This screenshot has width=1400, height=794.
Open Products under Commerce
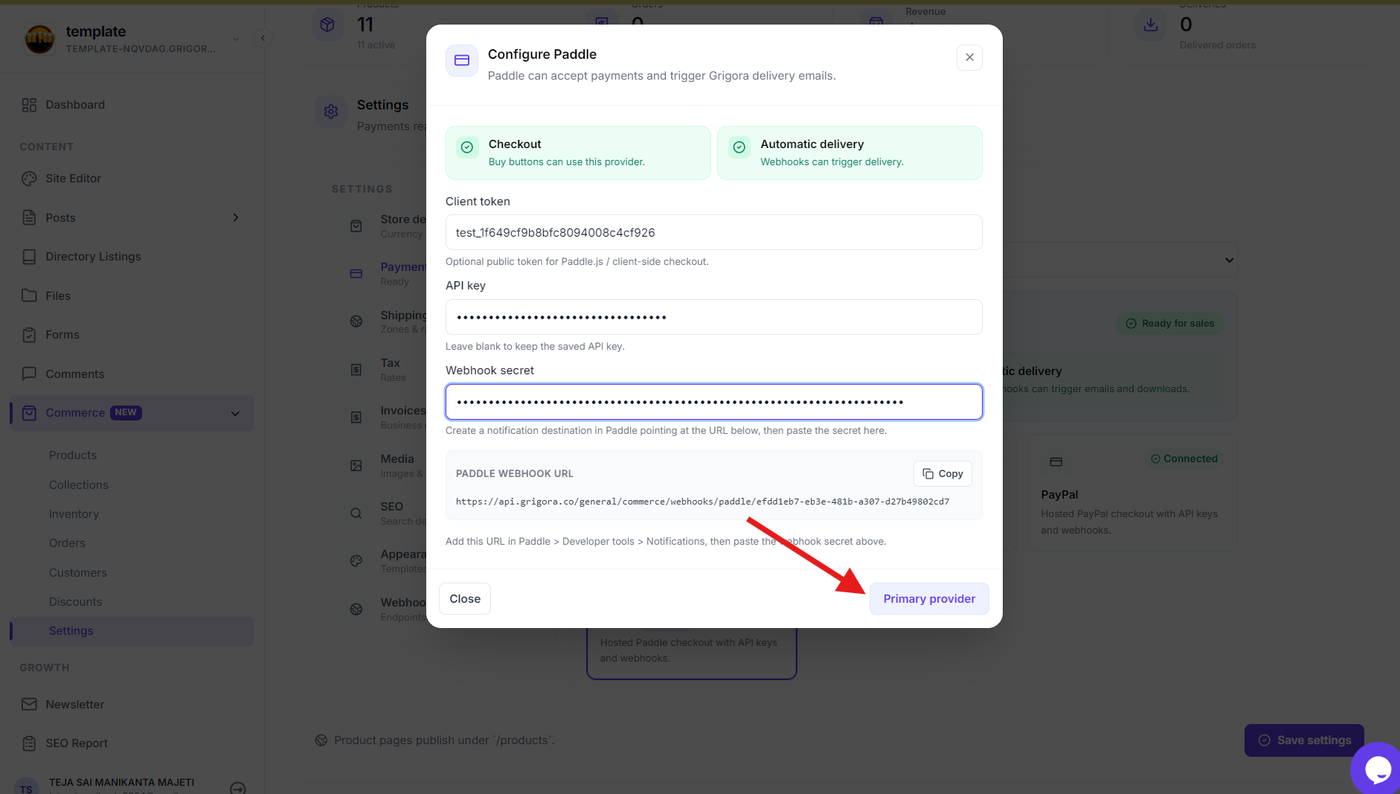coord(73,455)
